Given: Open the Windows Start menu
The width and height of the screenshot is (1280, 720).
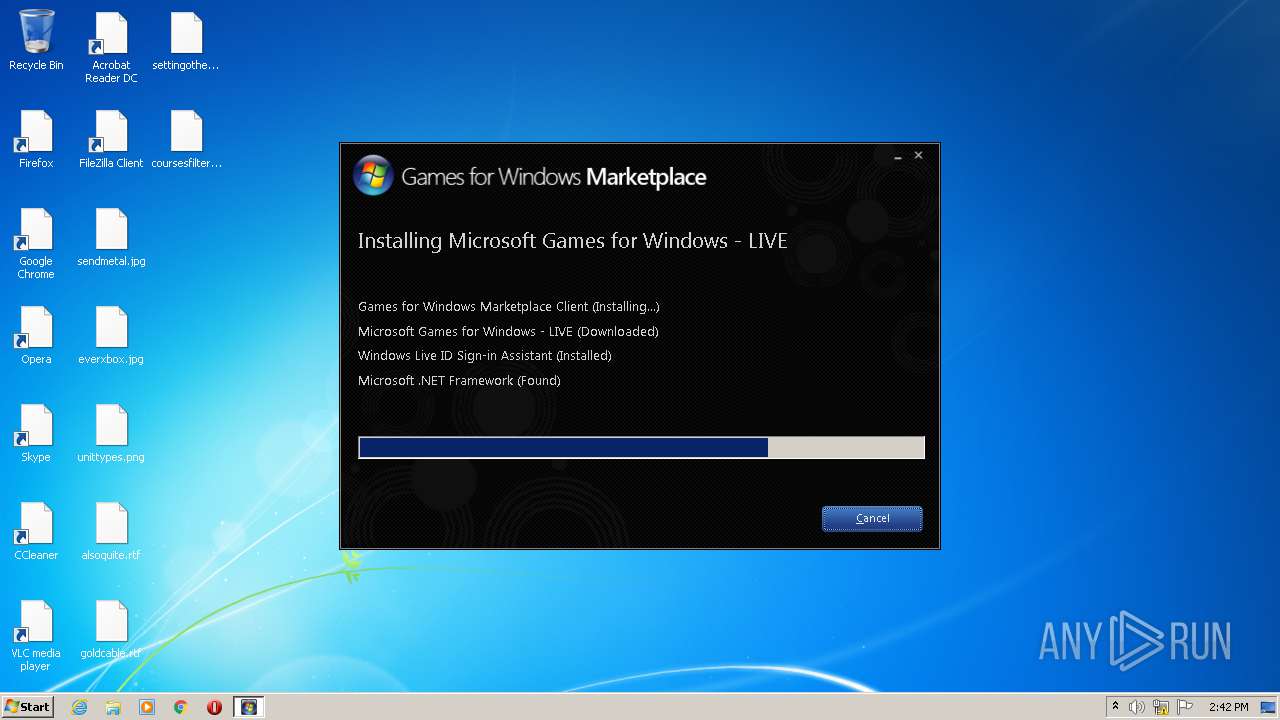Looking at the screenshot, I should (27, 707).
